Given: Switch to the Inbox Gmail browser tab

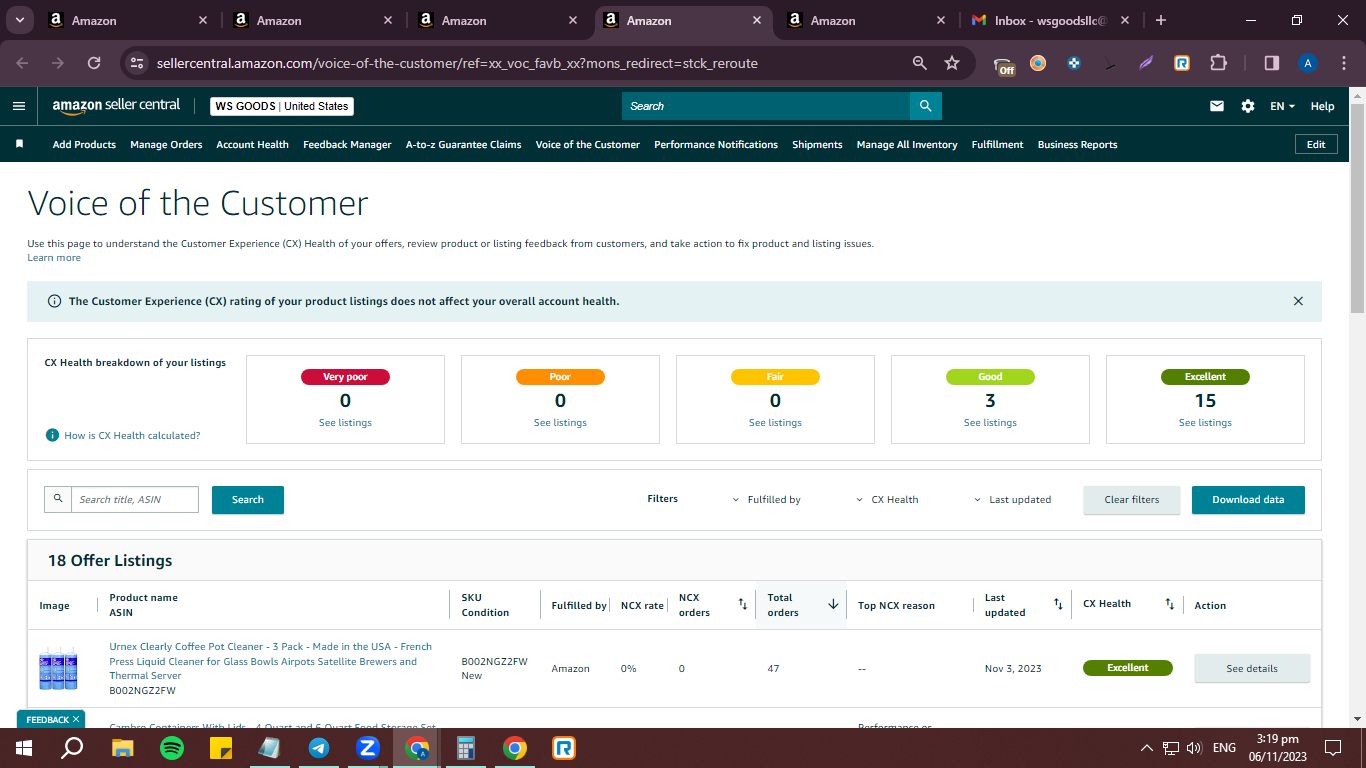Looking at the screenshot, I should pyautogui.click(x=1049, y=20).
